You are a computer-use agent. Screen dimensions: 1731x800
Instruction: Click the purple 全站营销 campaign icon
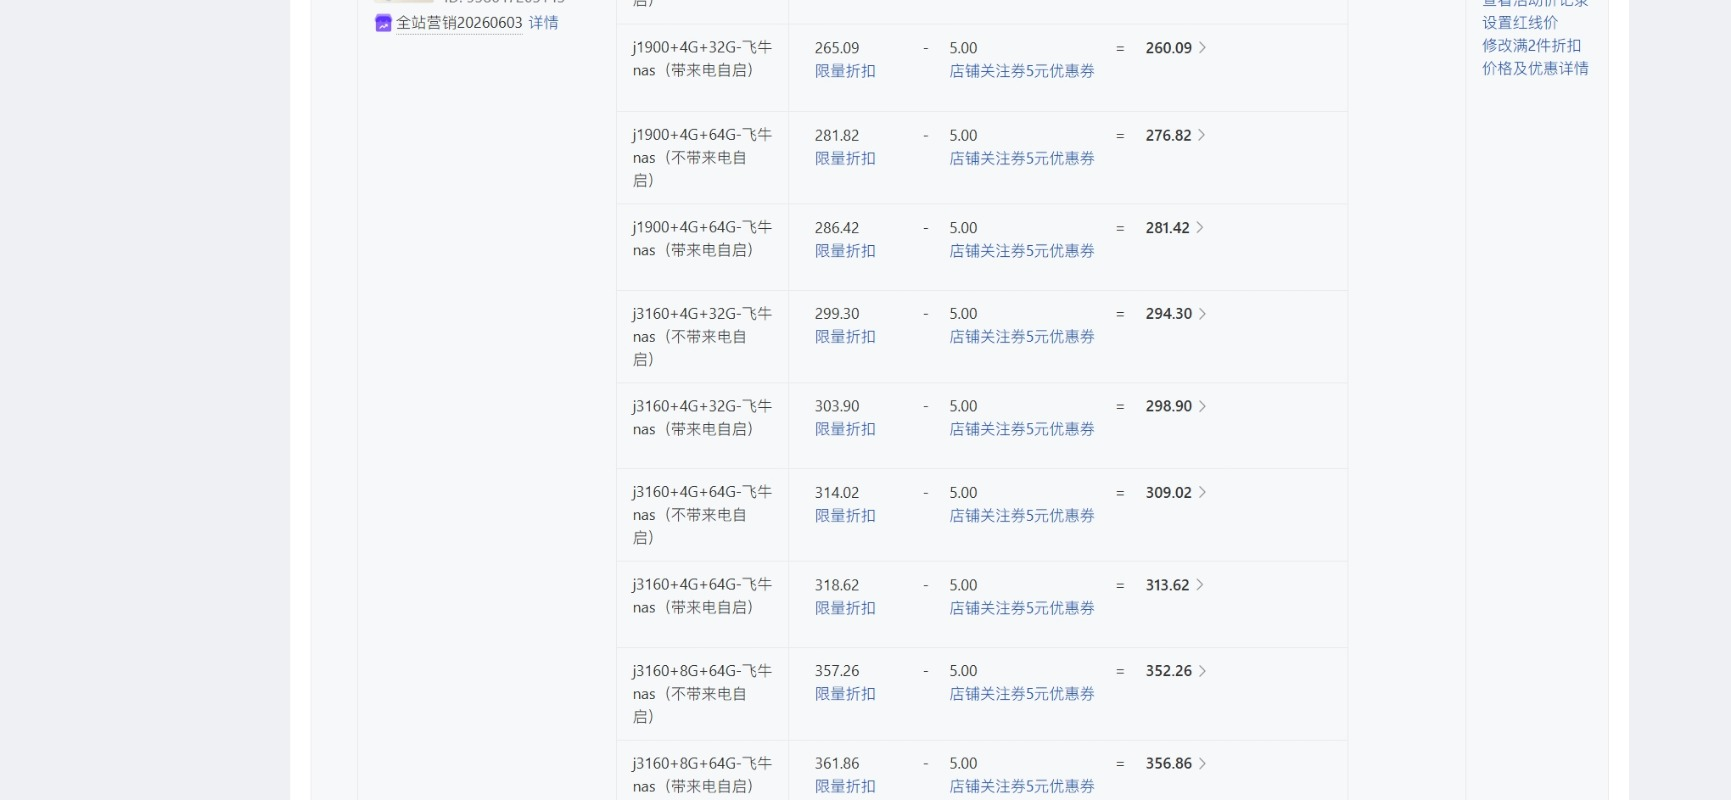(x=383, y=23)
